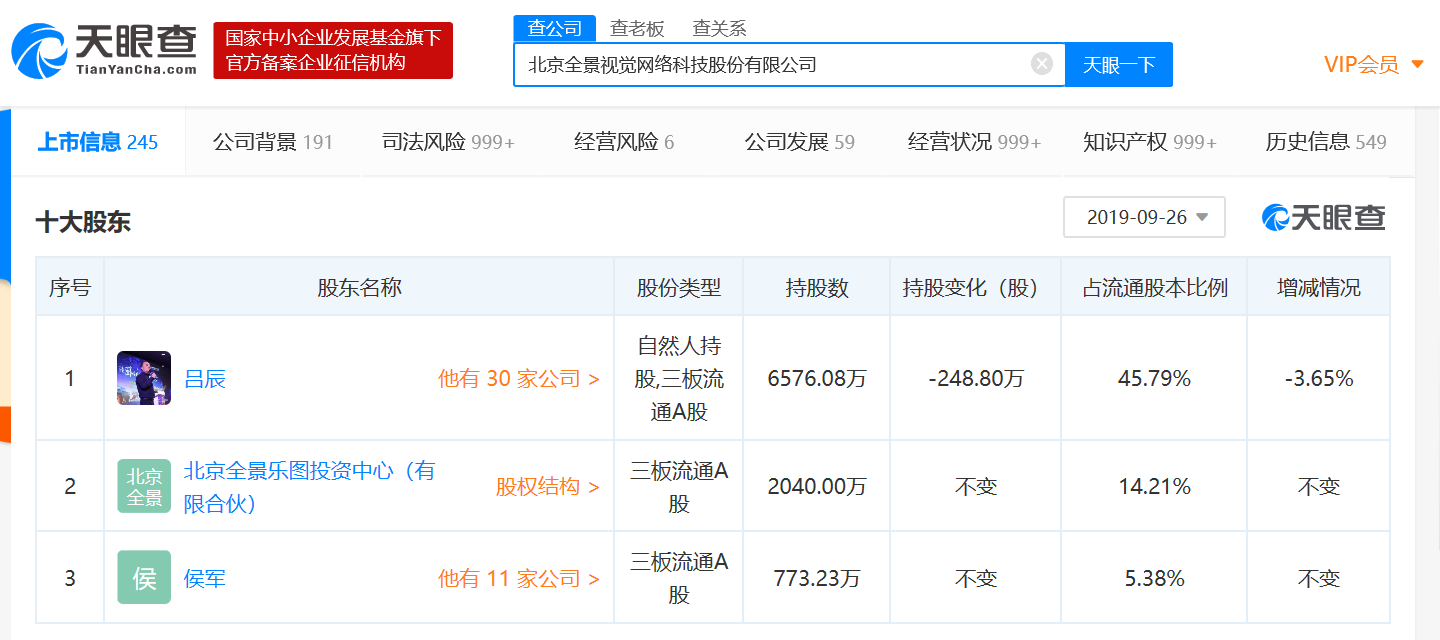Click the 序号 column header
The height and width of the screenshot is (640, 1440).
pyautogui.click(x=70, y=288)
